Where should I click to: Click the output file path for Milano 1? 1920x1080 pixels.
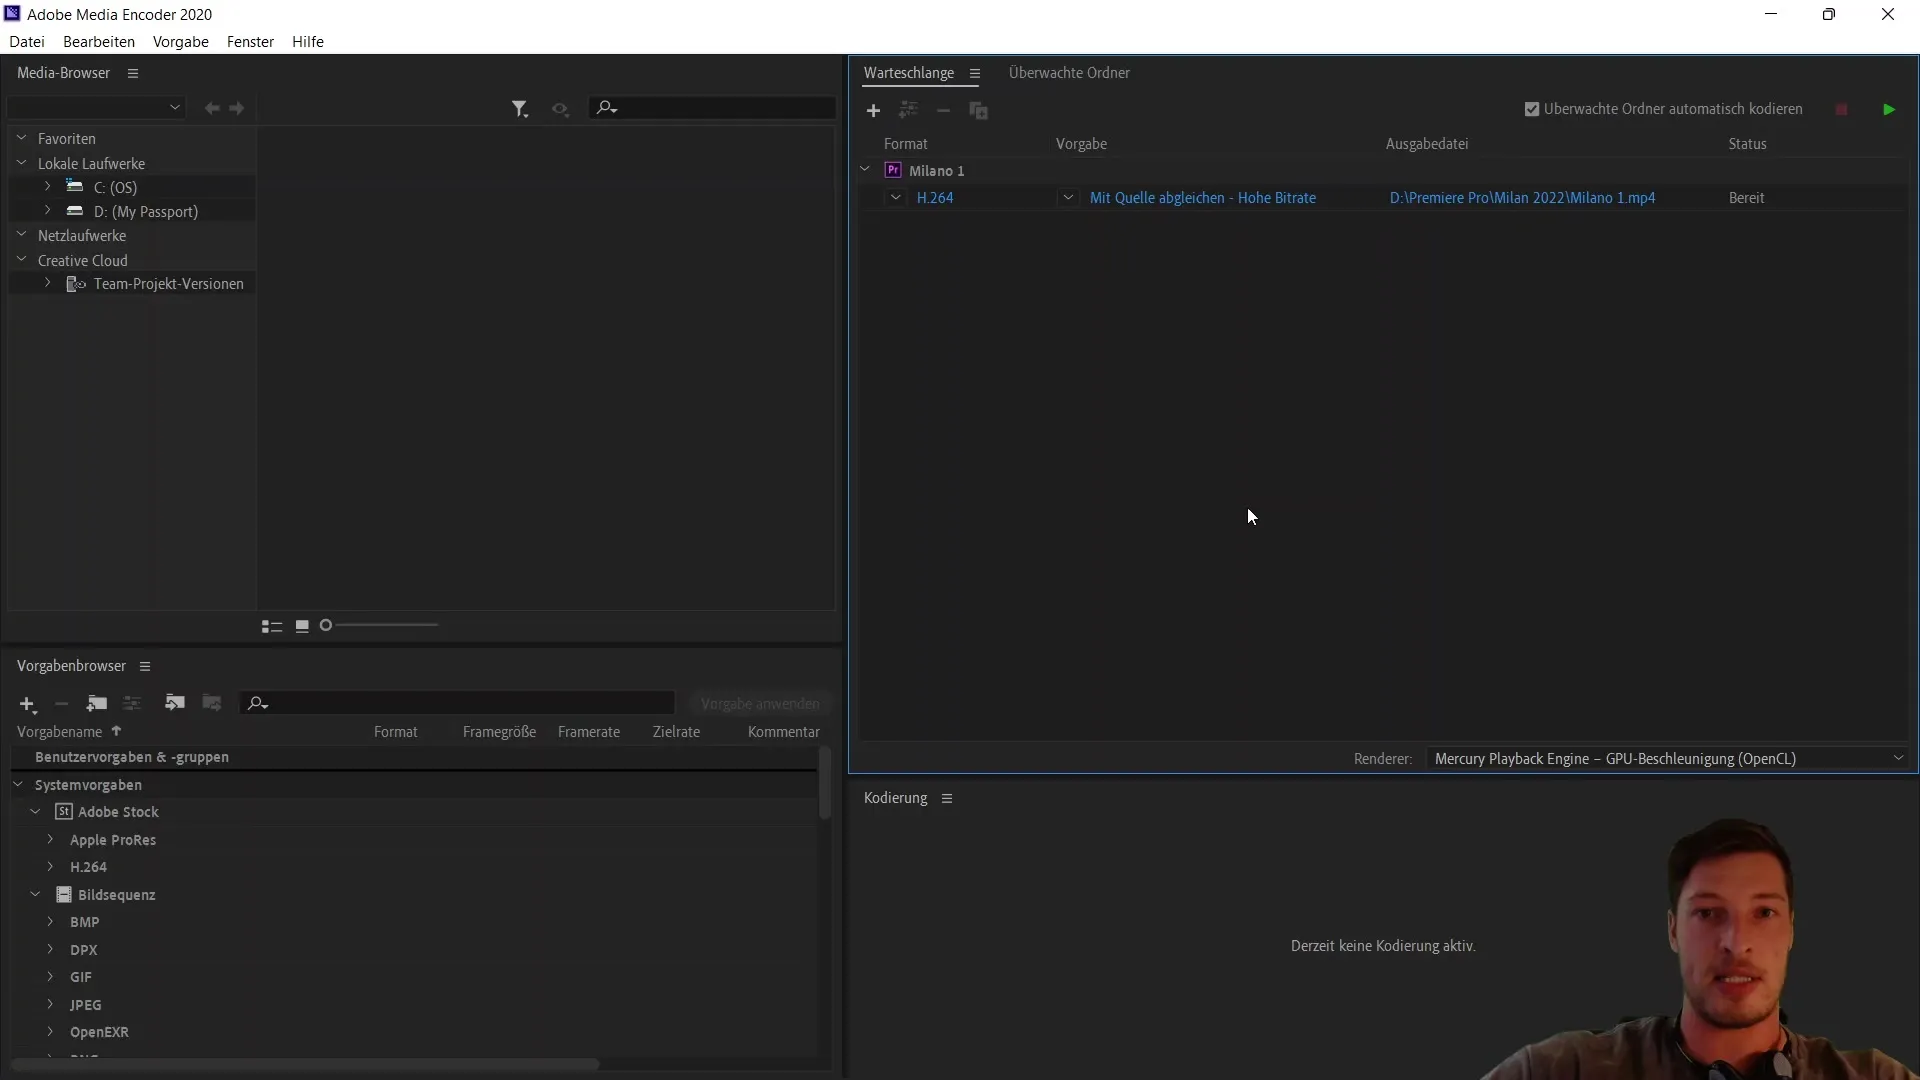tap(1522, 196)
